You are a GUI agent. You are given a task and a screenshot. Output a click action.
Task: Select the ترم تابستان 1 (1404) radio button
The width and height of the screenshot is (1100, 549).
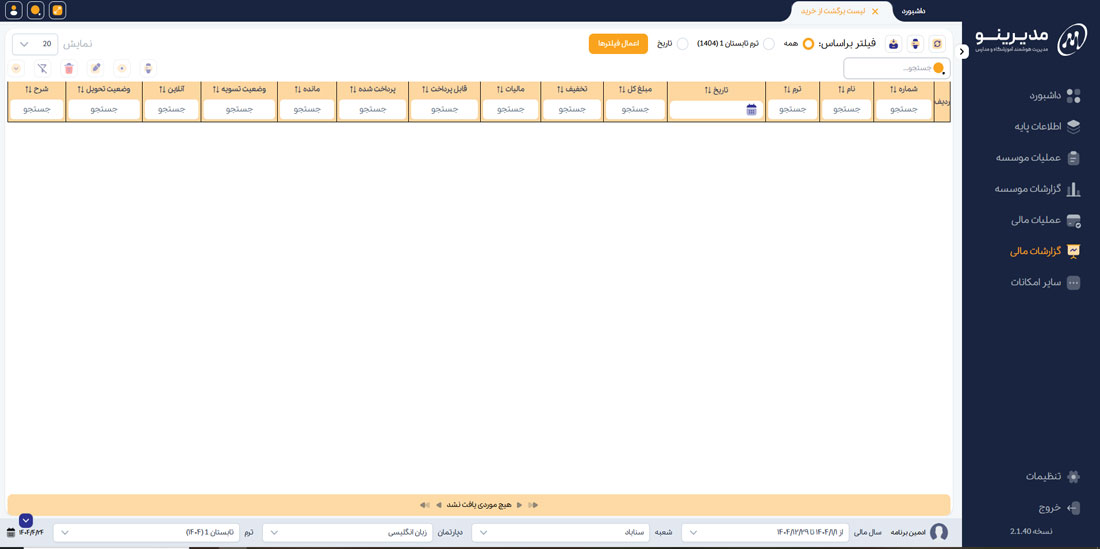768,44
